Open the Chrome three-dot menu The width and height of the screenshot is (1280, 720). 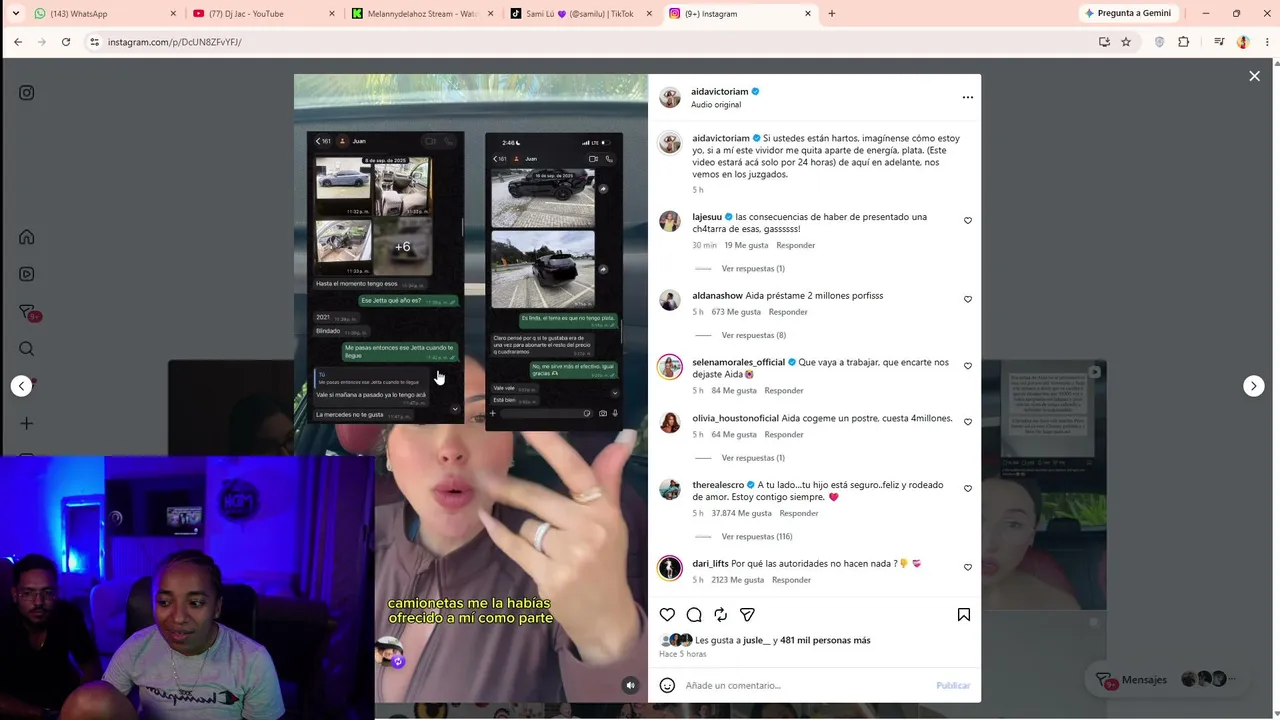point(1267,42)
